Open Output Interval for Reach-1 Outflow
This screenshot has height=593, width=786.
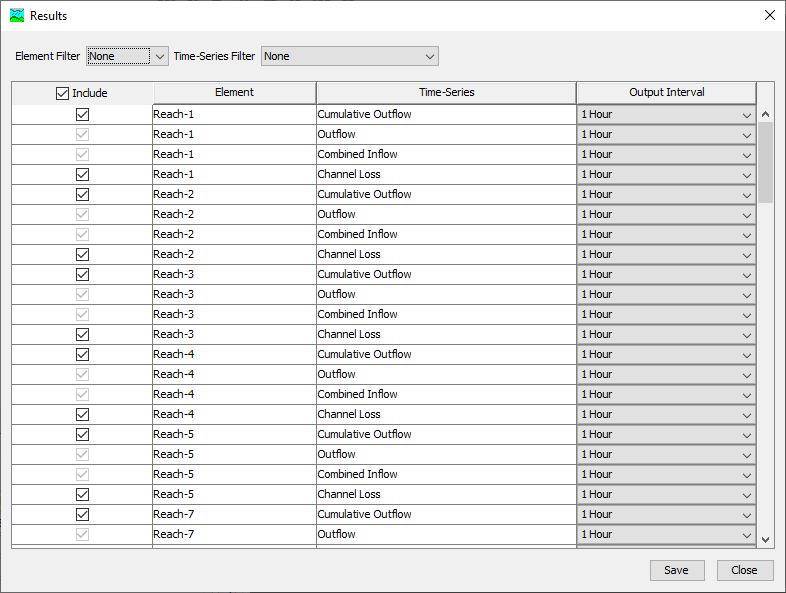(x=666, y=134)
